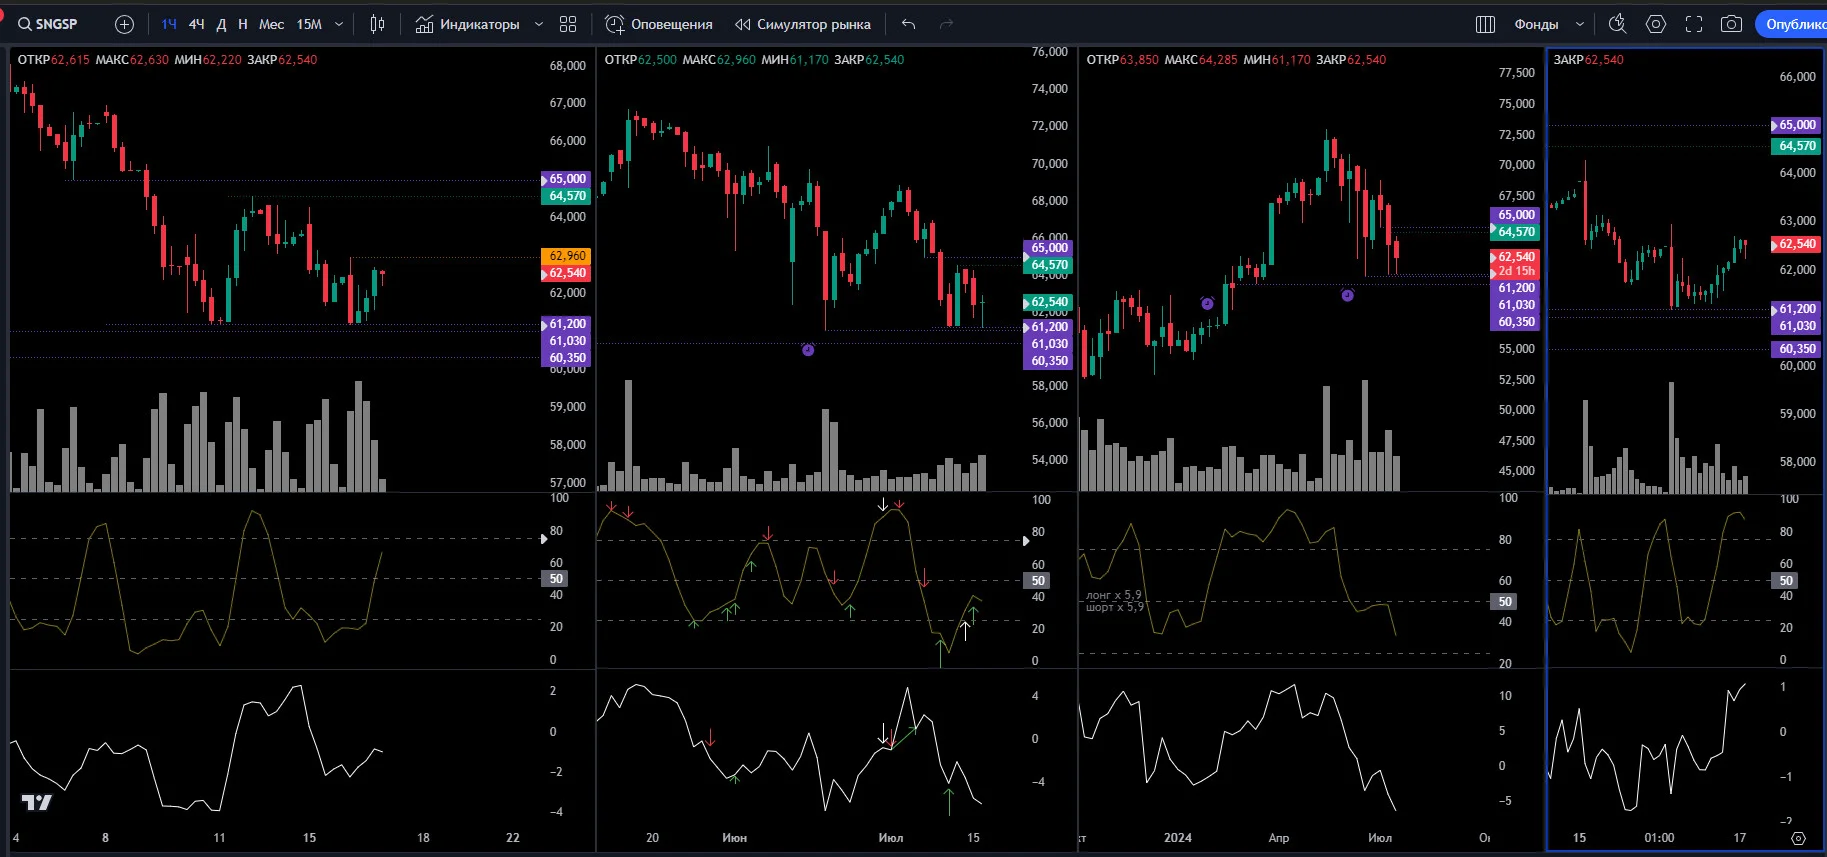This screenshot has height=857, width=1827.
Task: Launch Симулятор рынка market replay
Action: [x=803, y=24]
